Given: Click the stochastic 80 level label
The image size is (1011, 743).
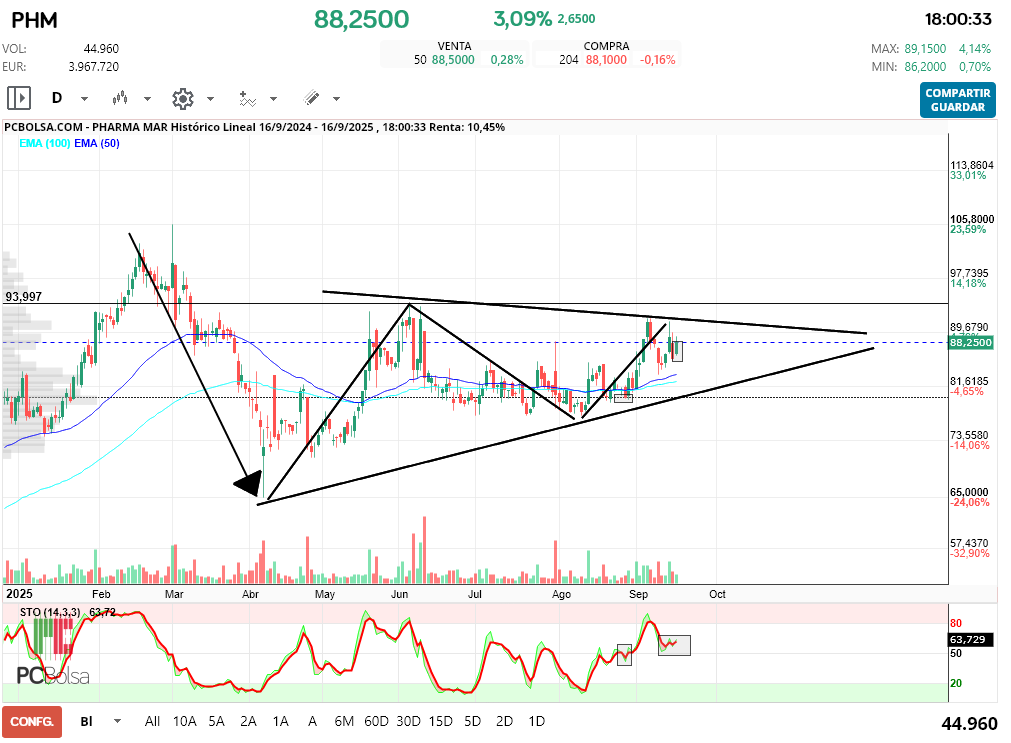Looking at the screenshot, I should tap(956, 623).
